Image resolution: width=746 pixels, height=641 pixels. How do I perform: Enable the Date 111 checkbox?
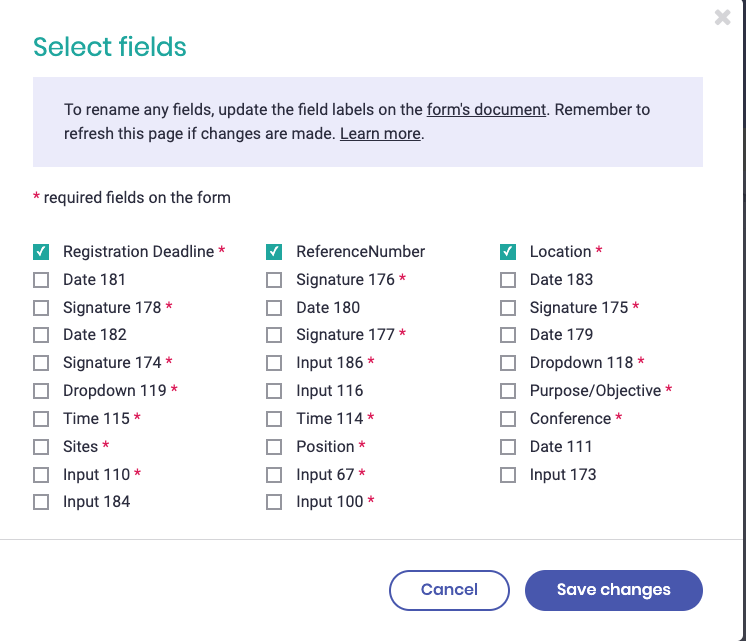[508, 447]
